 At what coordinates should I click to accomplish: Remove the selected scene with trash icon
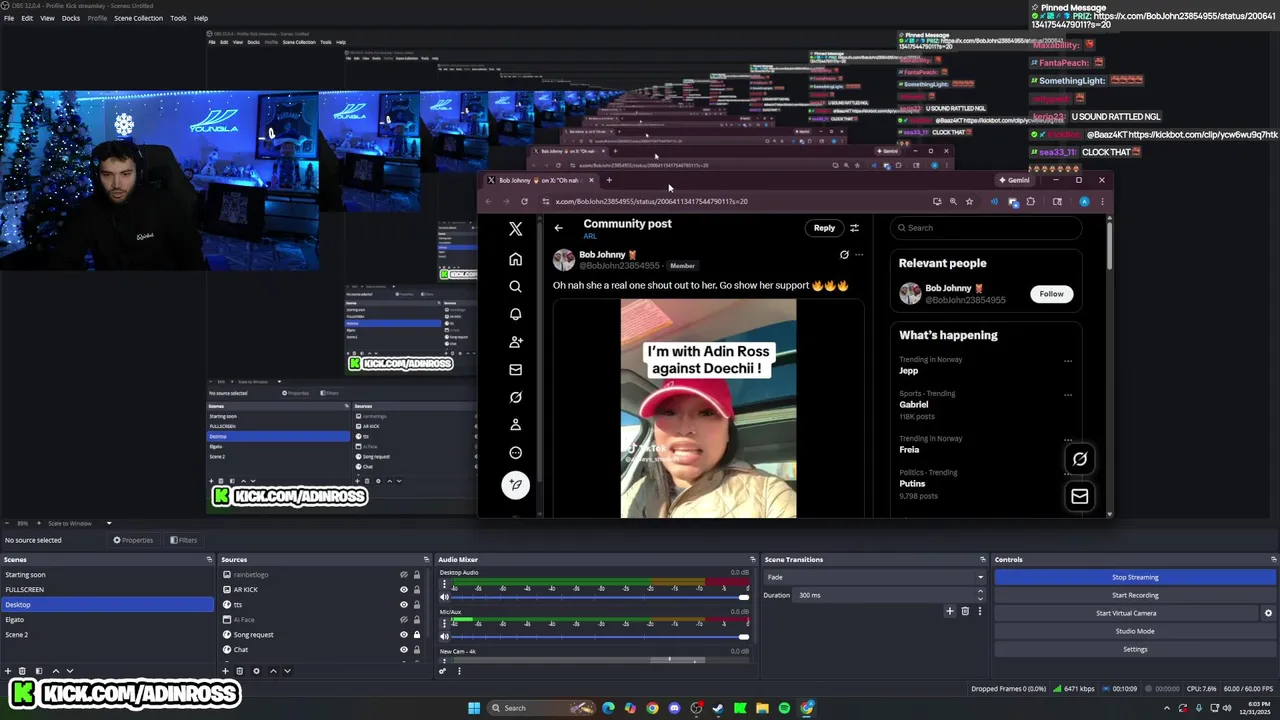pyautogui.click(x=22, y=671)
